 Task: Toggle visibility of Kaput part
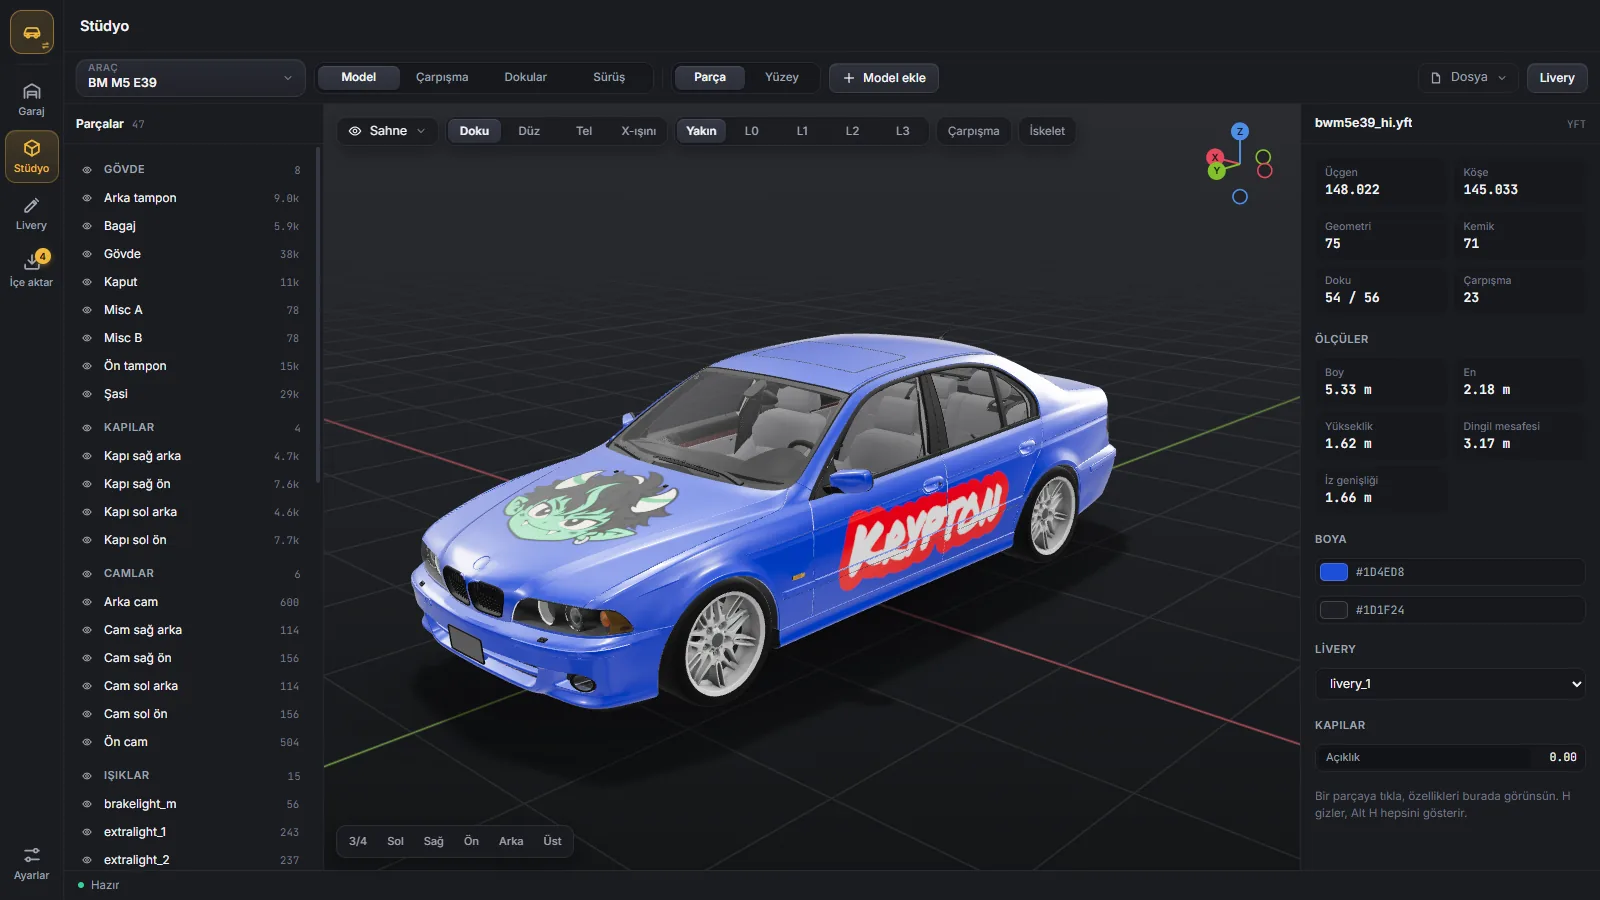87,282
